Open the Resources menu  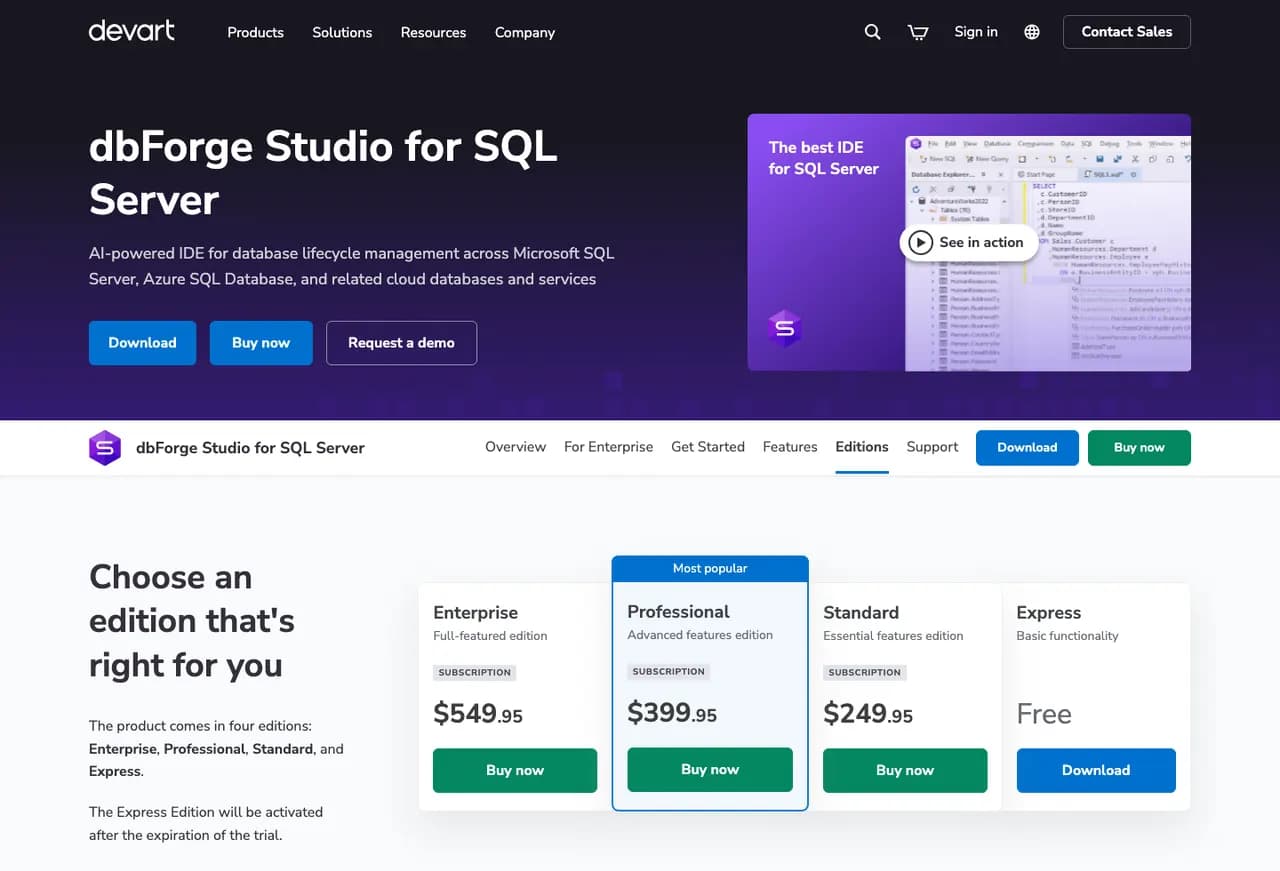pyautogui.click(x=433, y=32)
